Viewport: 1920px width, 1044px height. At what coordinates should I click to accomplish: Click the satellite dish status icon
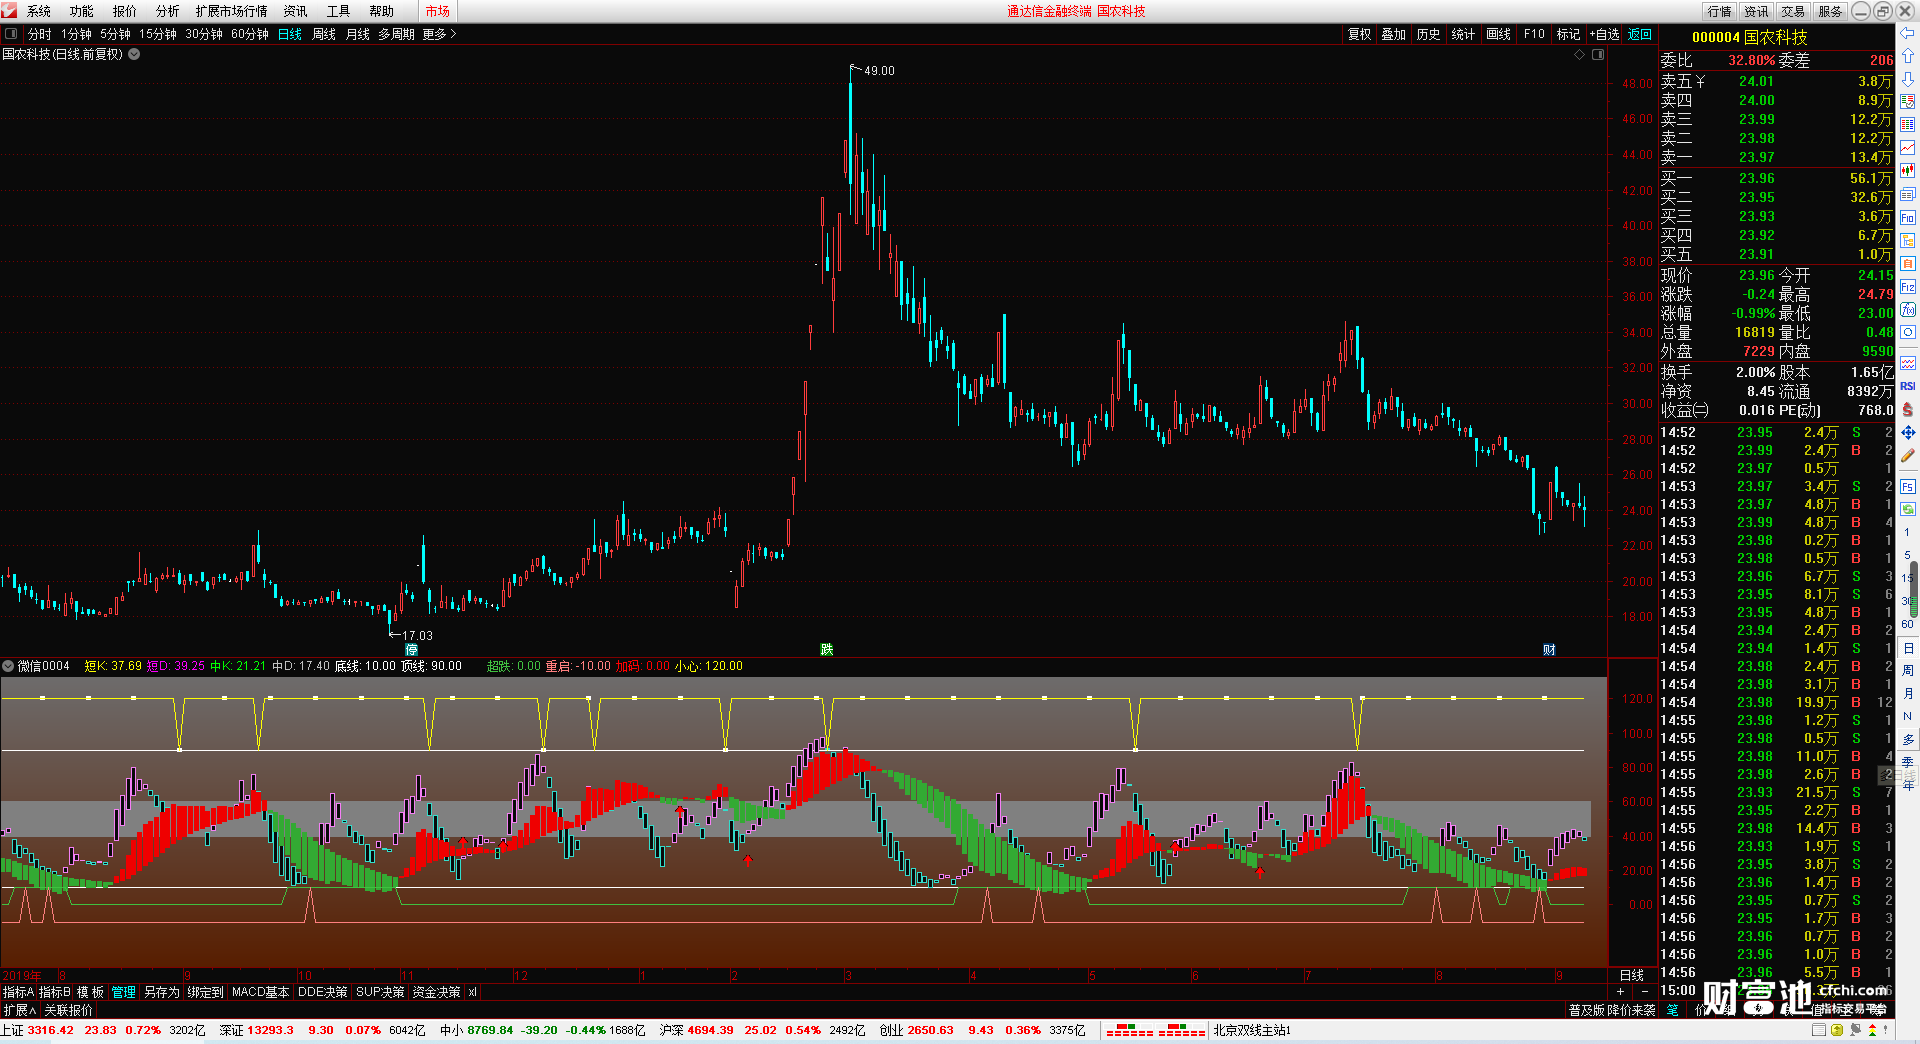click(1855, 1030)
